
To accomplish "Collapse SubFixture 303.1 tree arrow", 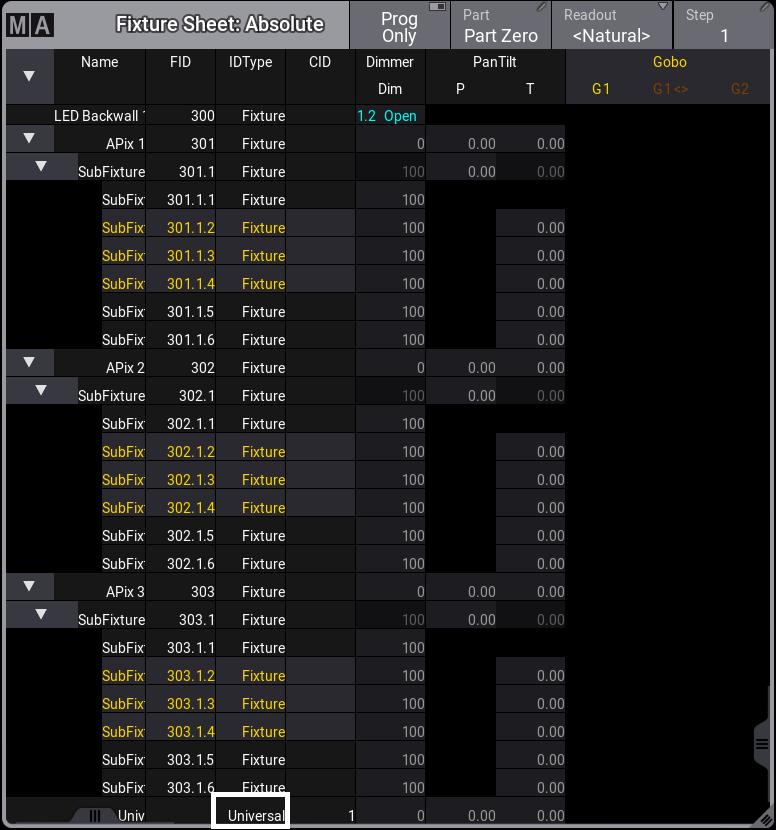I will tap(41, 614).
